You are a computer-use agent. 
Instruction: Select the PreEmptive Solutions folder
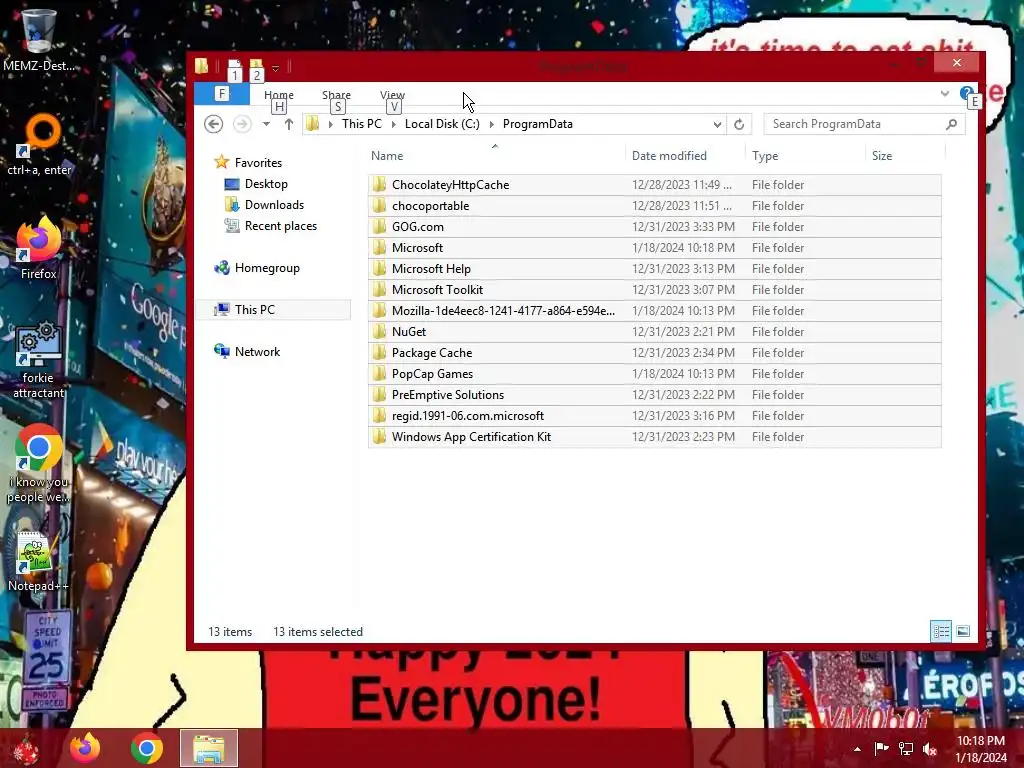[654, 395]
